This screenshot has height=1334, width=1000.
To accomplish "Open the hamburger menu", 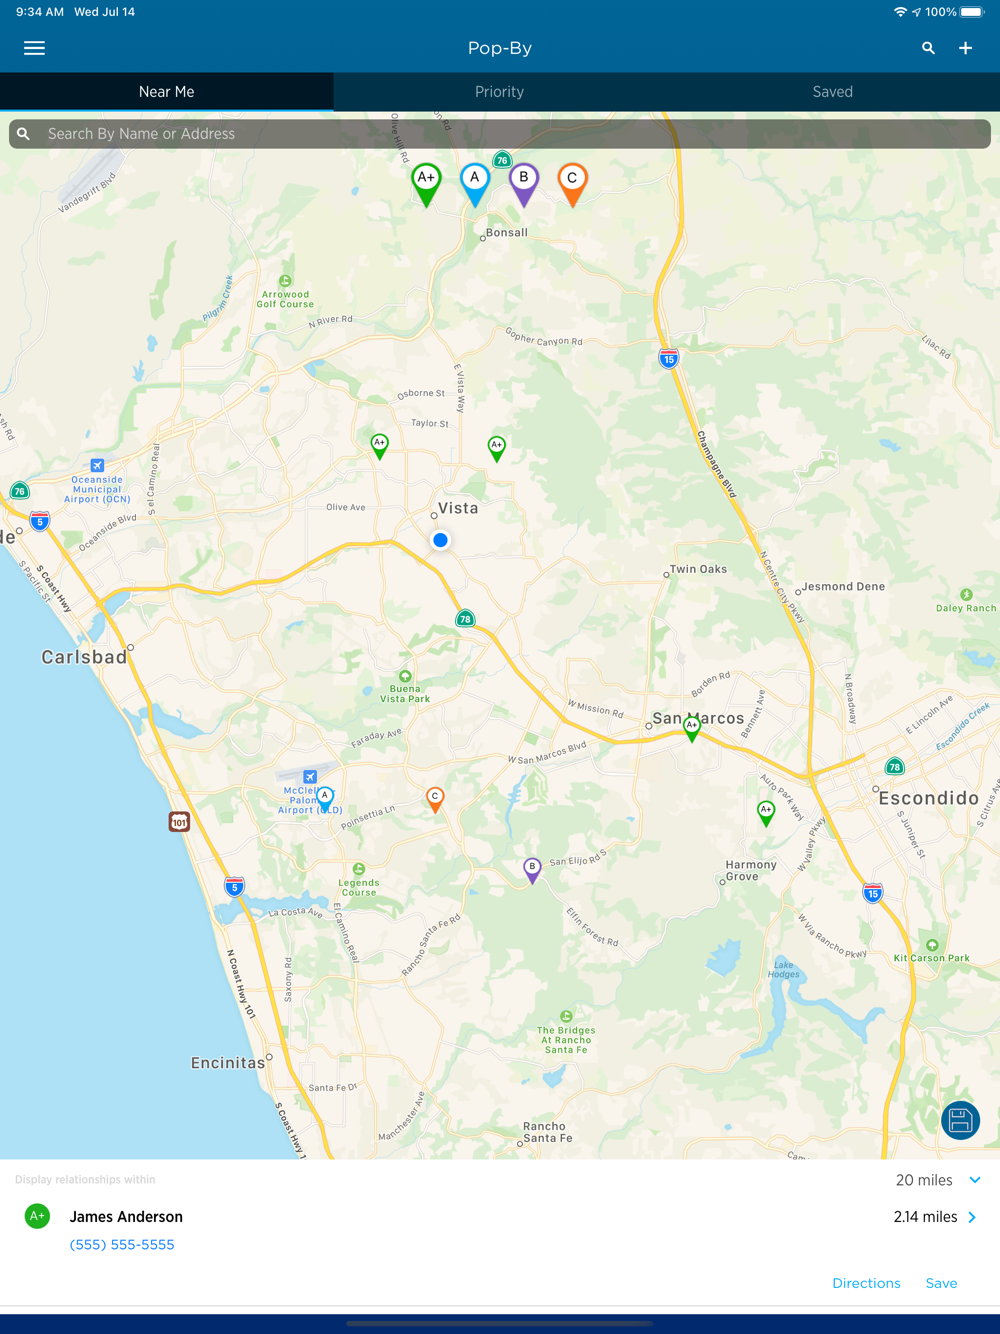I will (34, 48).
